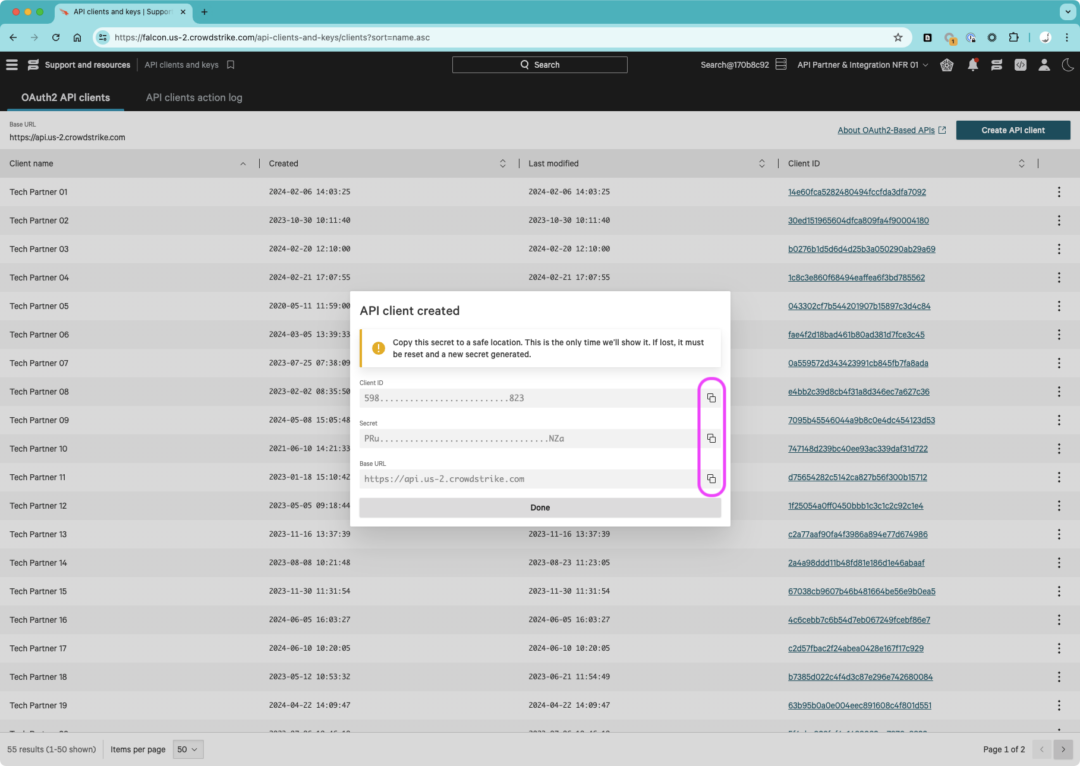Expand the browser tab list chevron

(1067, 12)
